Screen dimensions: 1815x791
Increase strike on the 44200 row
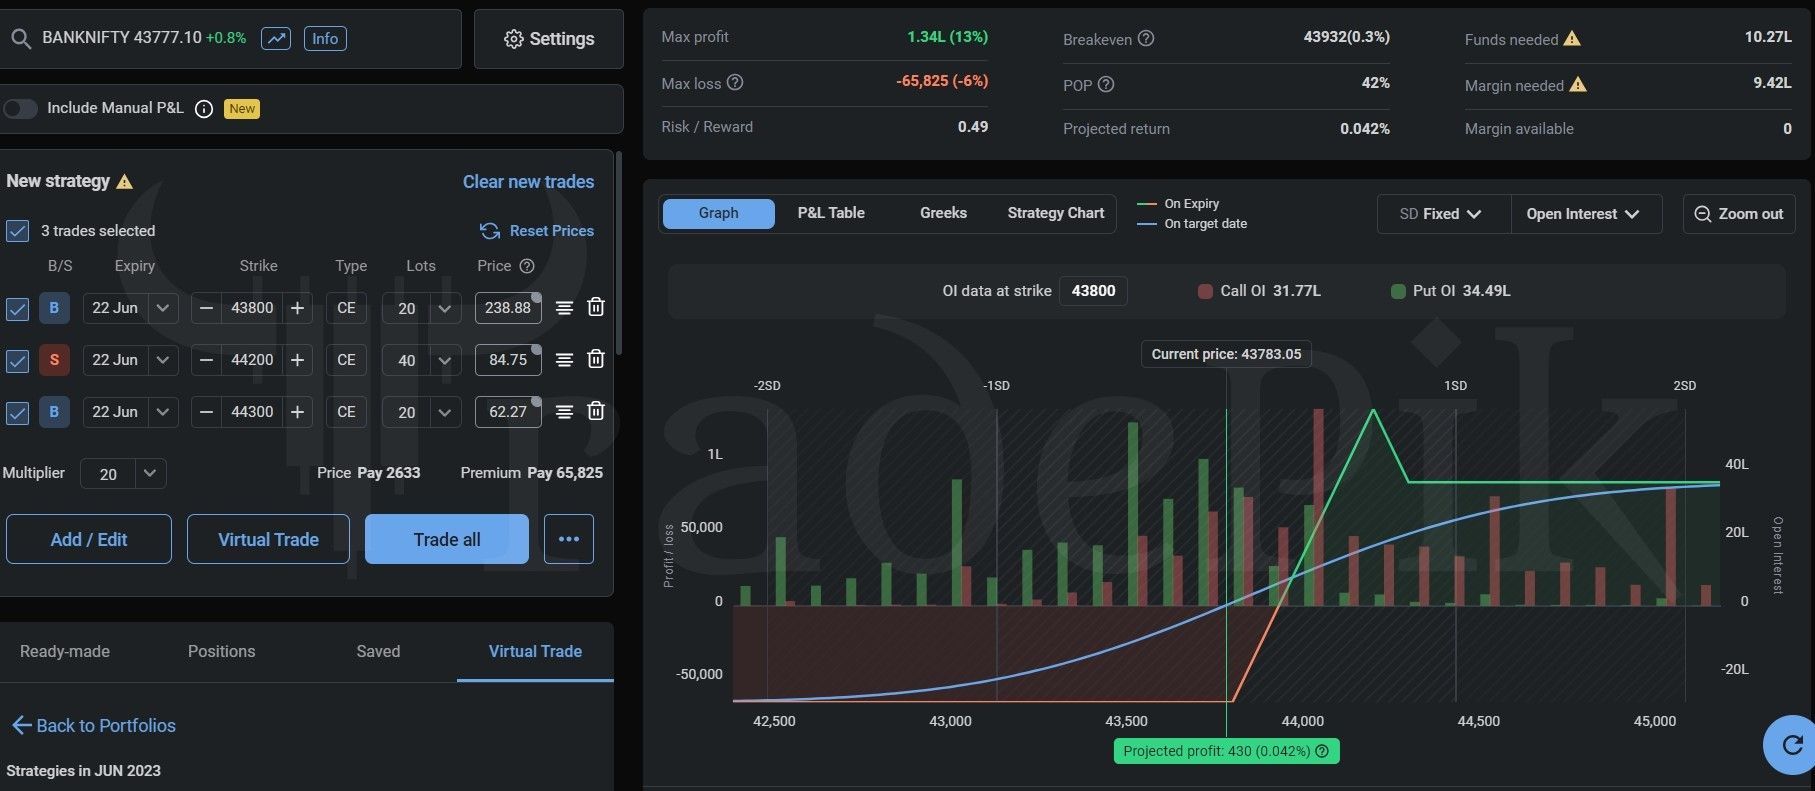click(x=297, y=360)
